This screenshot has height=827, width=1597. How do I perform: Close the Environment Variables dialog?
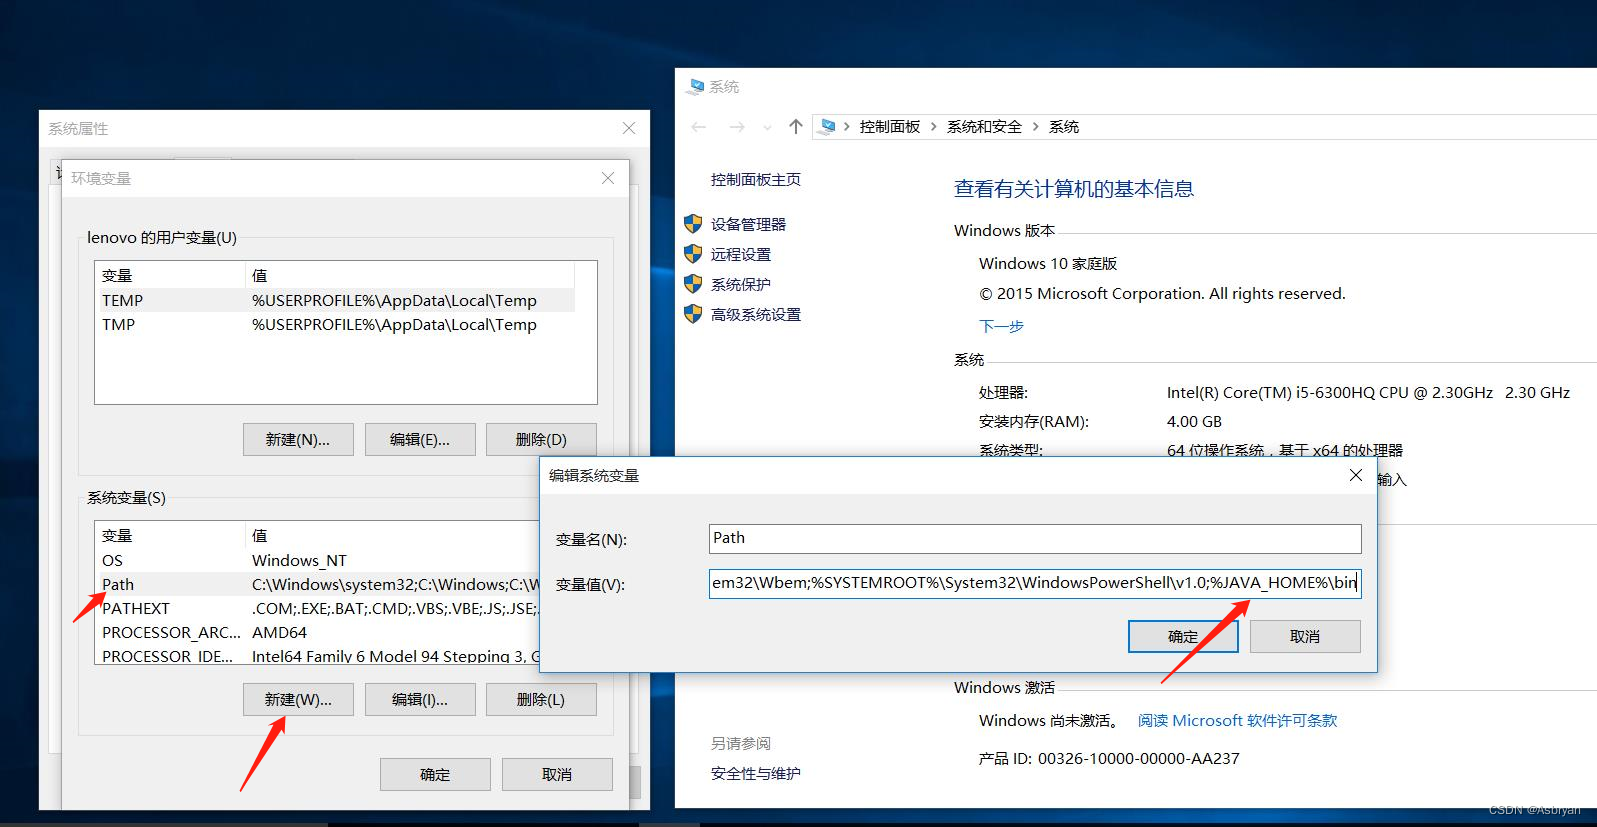click(608, 178)
